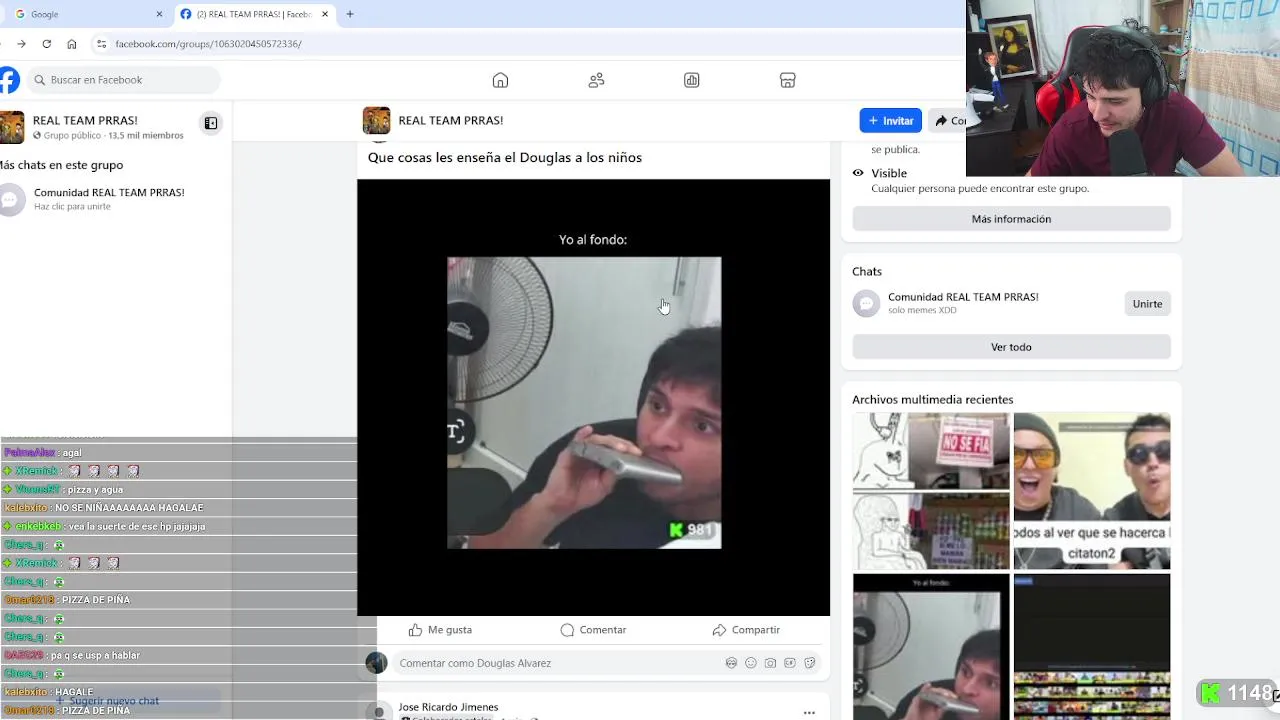The height and width of the screenshot is (720, 1280).
Task: Click the Que cosas les enseña el Douglas post text
Action: (x=505, y=157)
